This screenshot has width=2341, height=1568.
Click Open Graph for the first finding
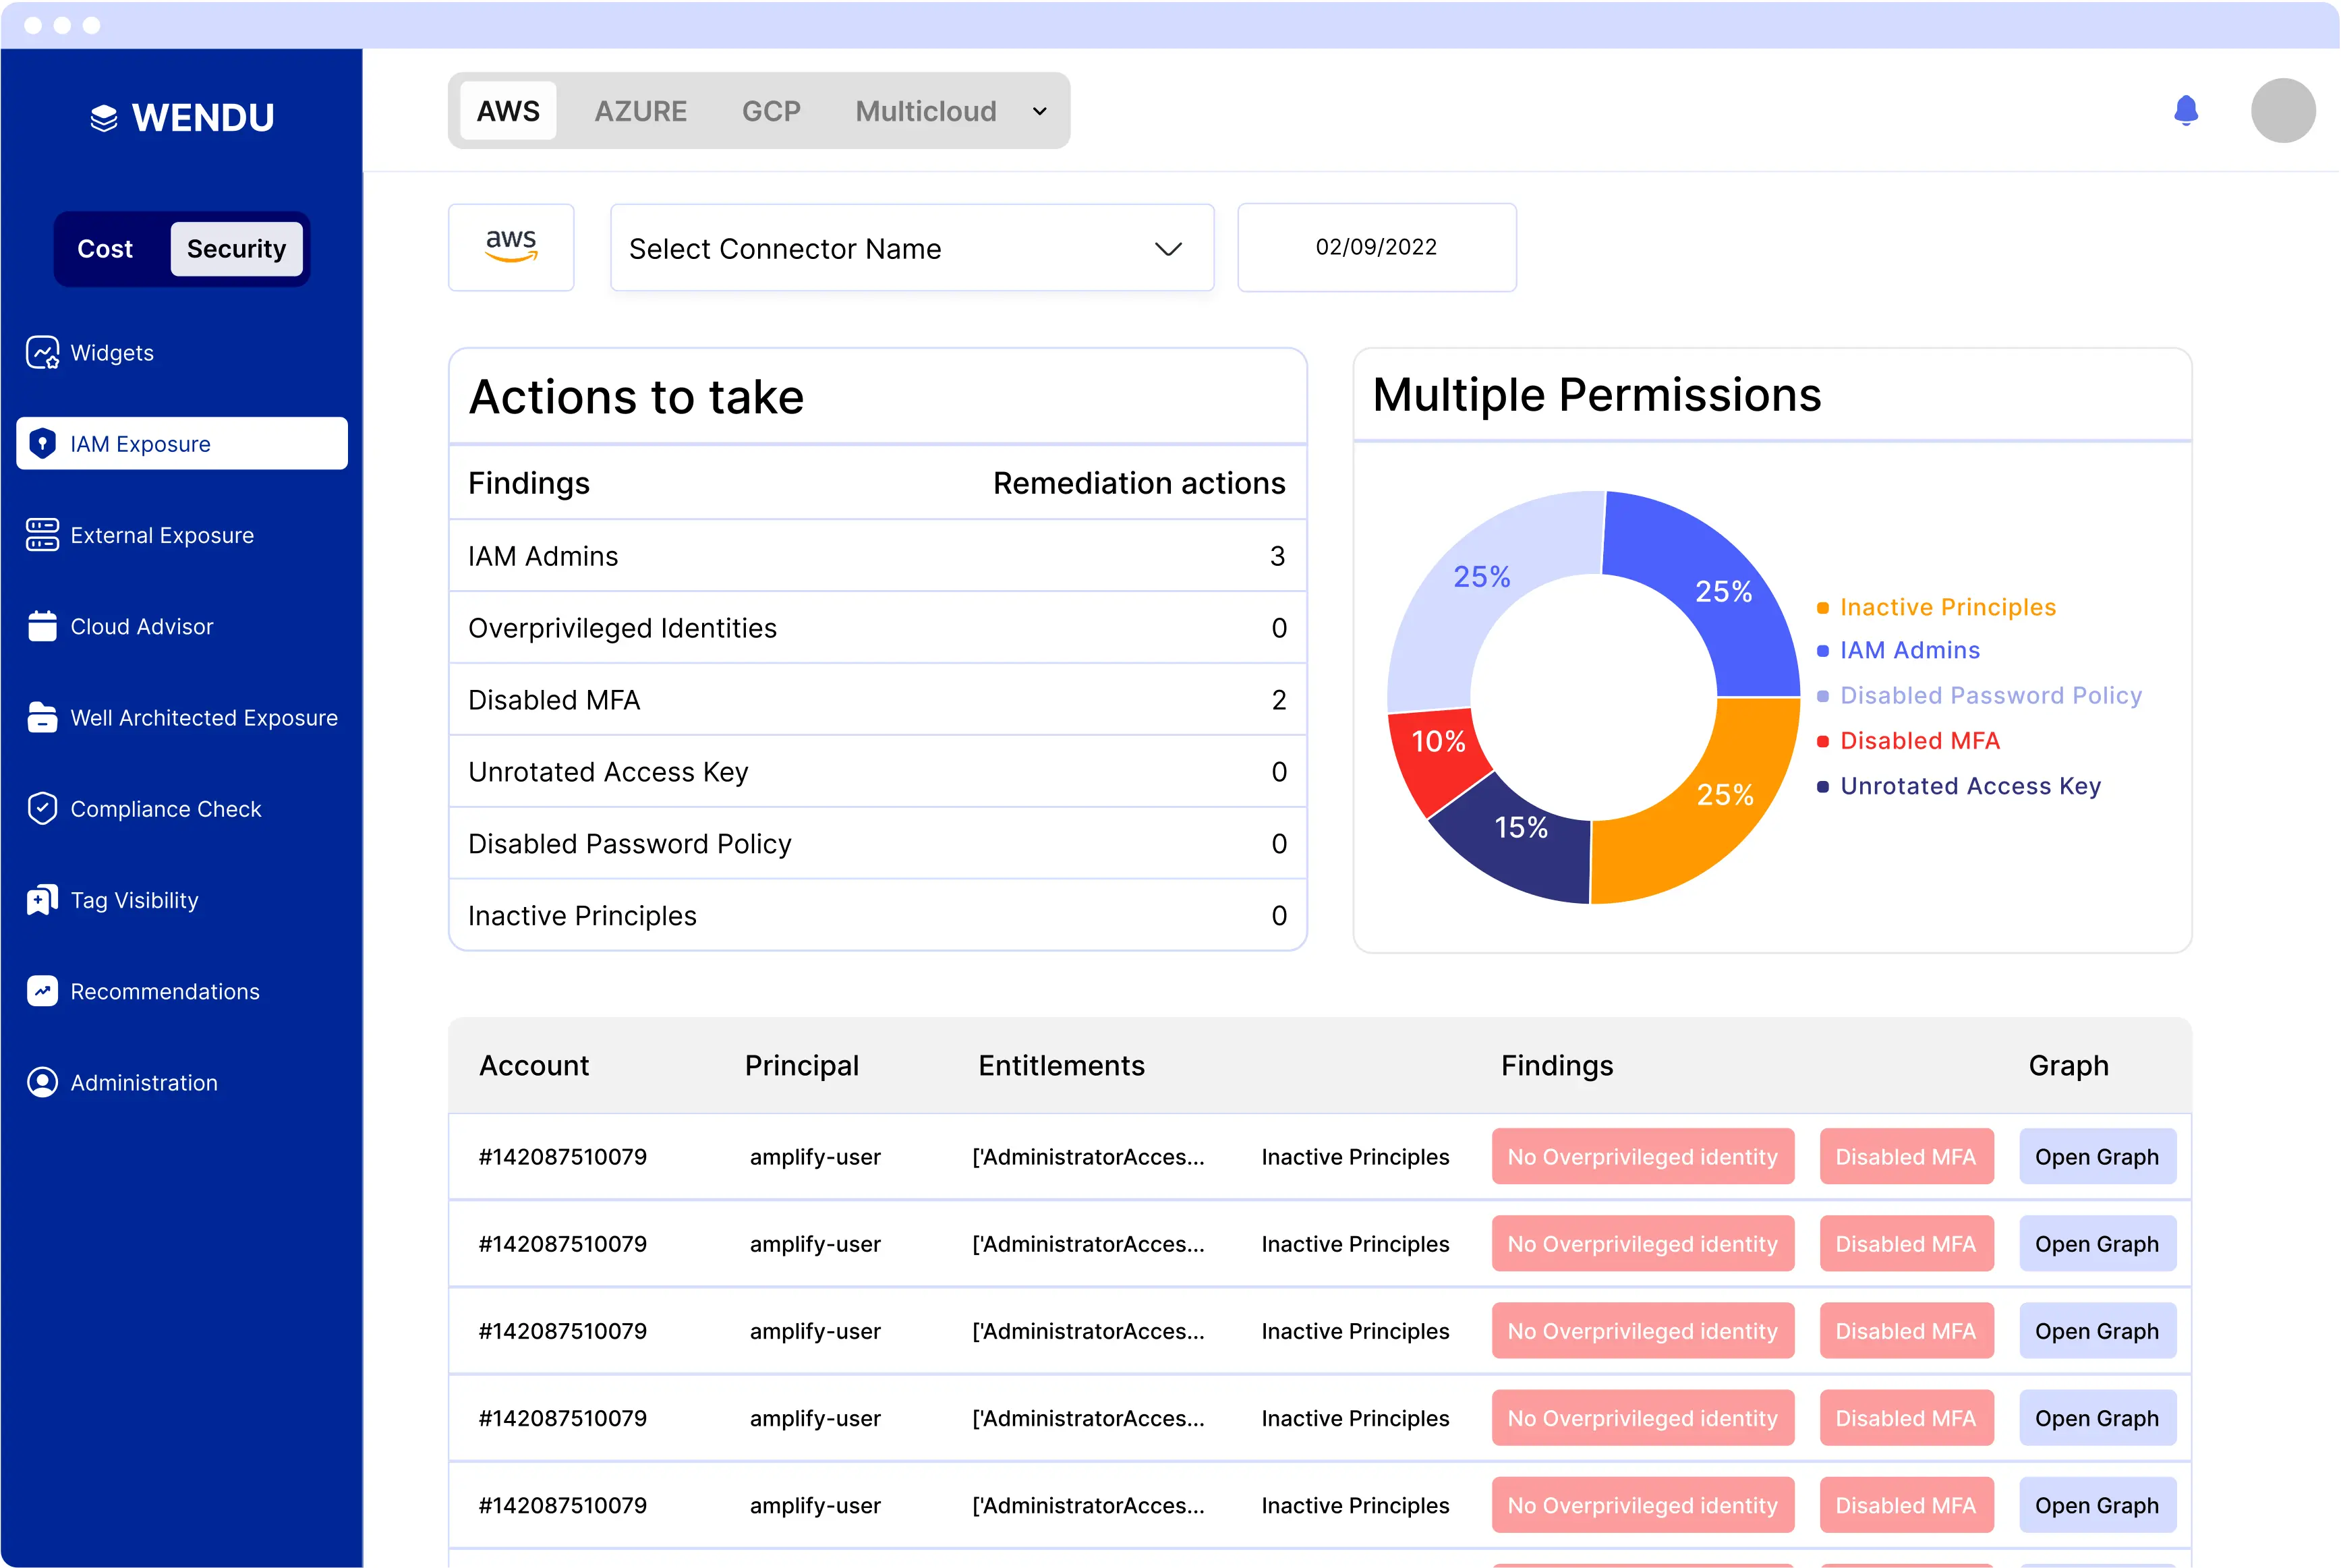pos(2098,1156)
